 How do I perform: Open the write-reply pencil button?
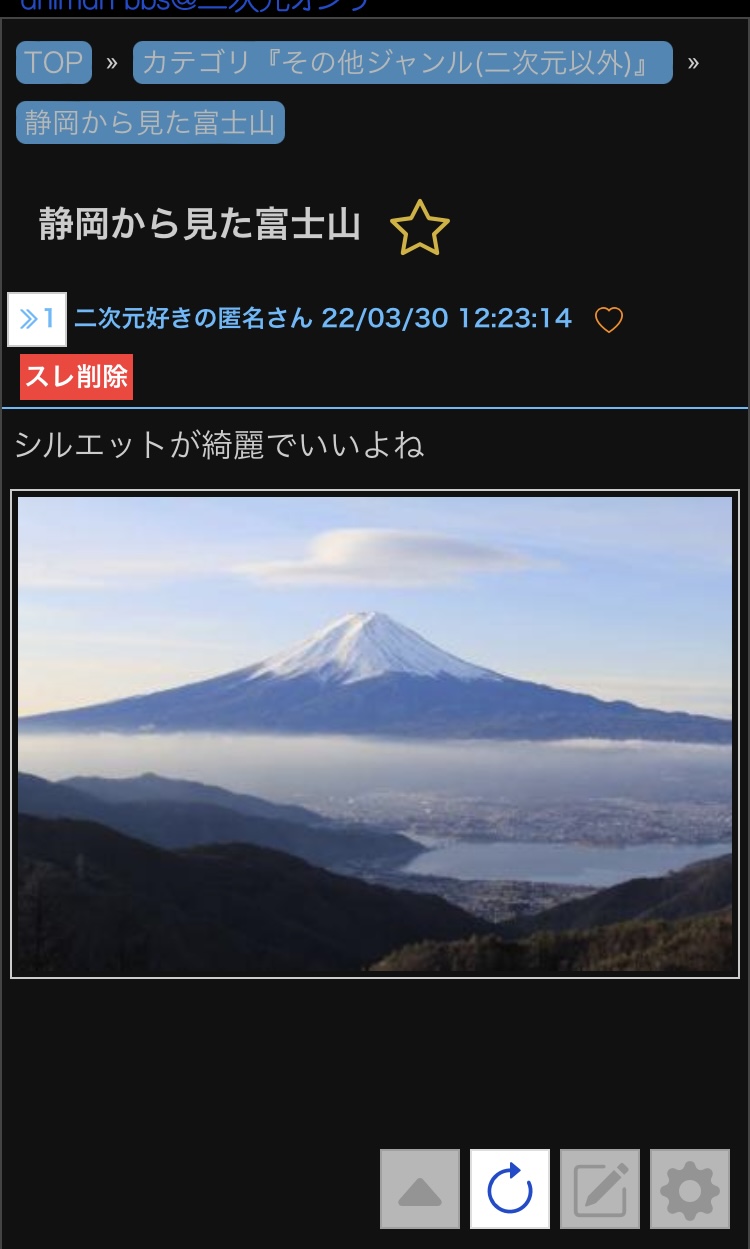click(x=600, y=1189)
